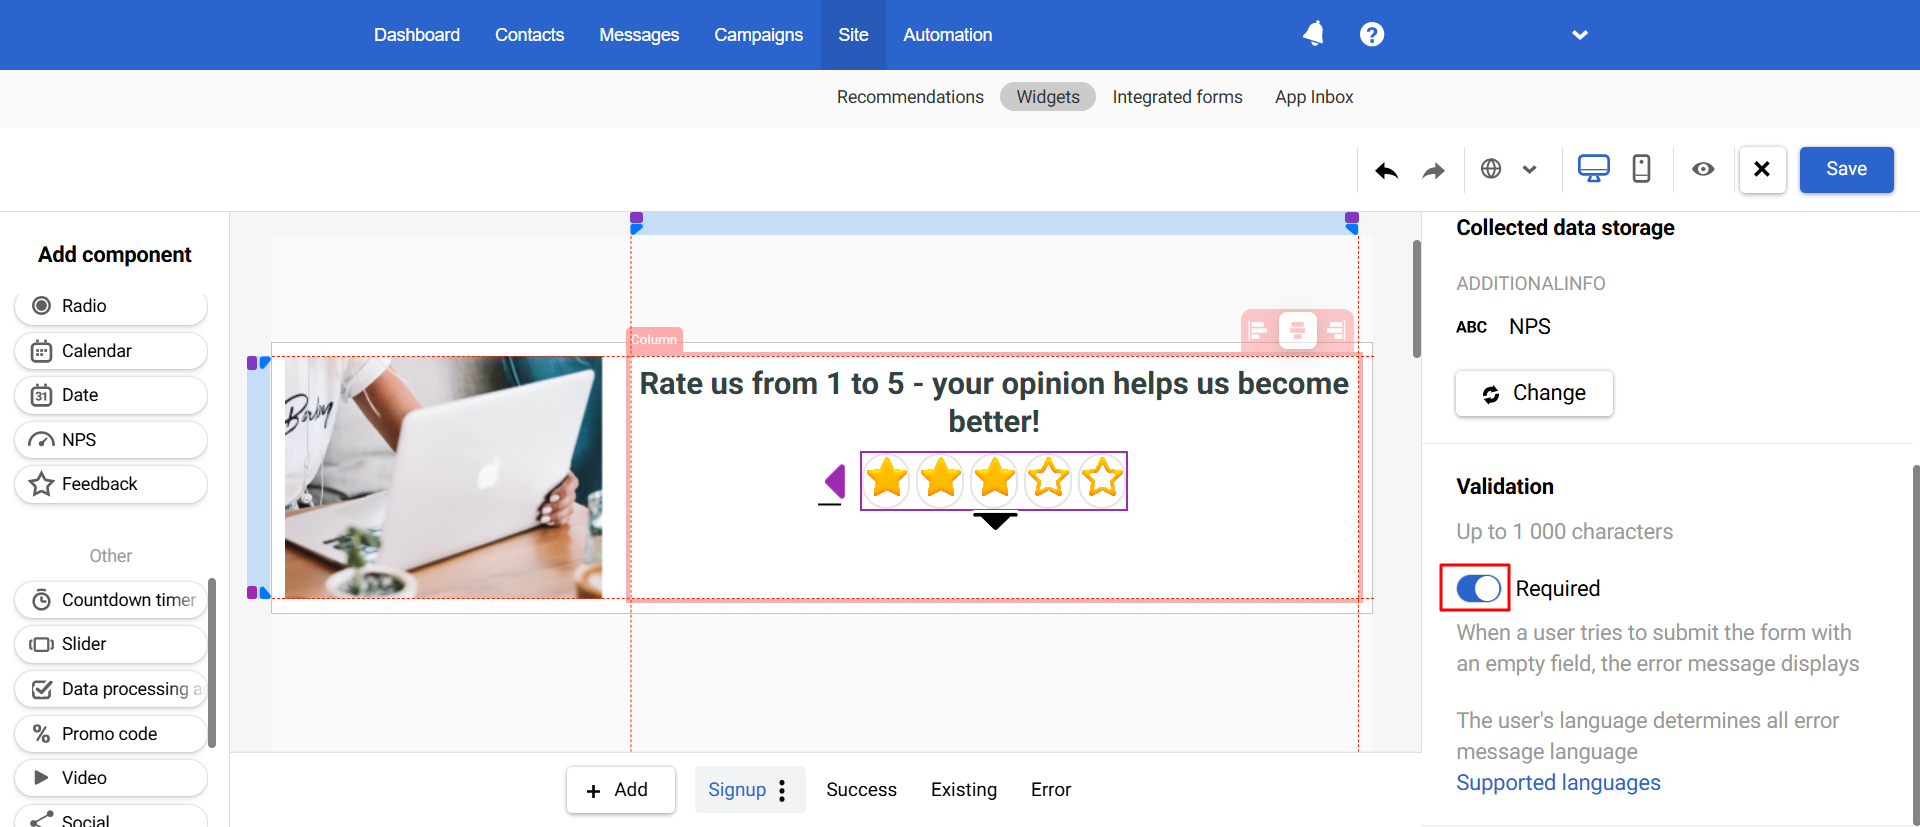1920x827 pixels.
Task: Redo the last change
Action: click(1434, 170)
